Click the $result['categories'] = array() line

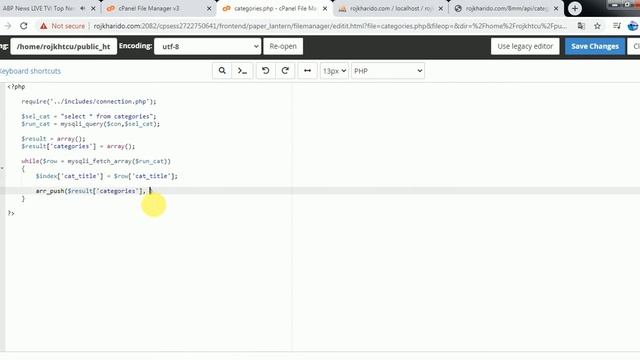point(78,146)
